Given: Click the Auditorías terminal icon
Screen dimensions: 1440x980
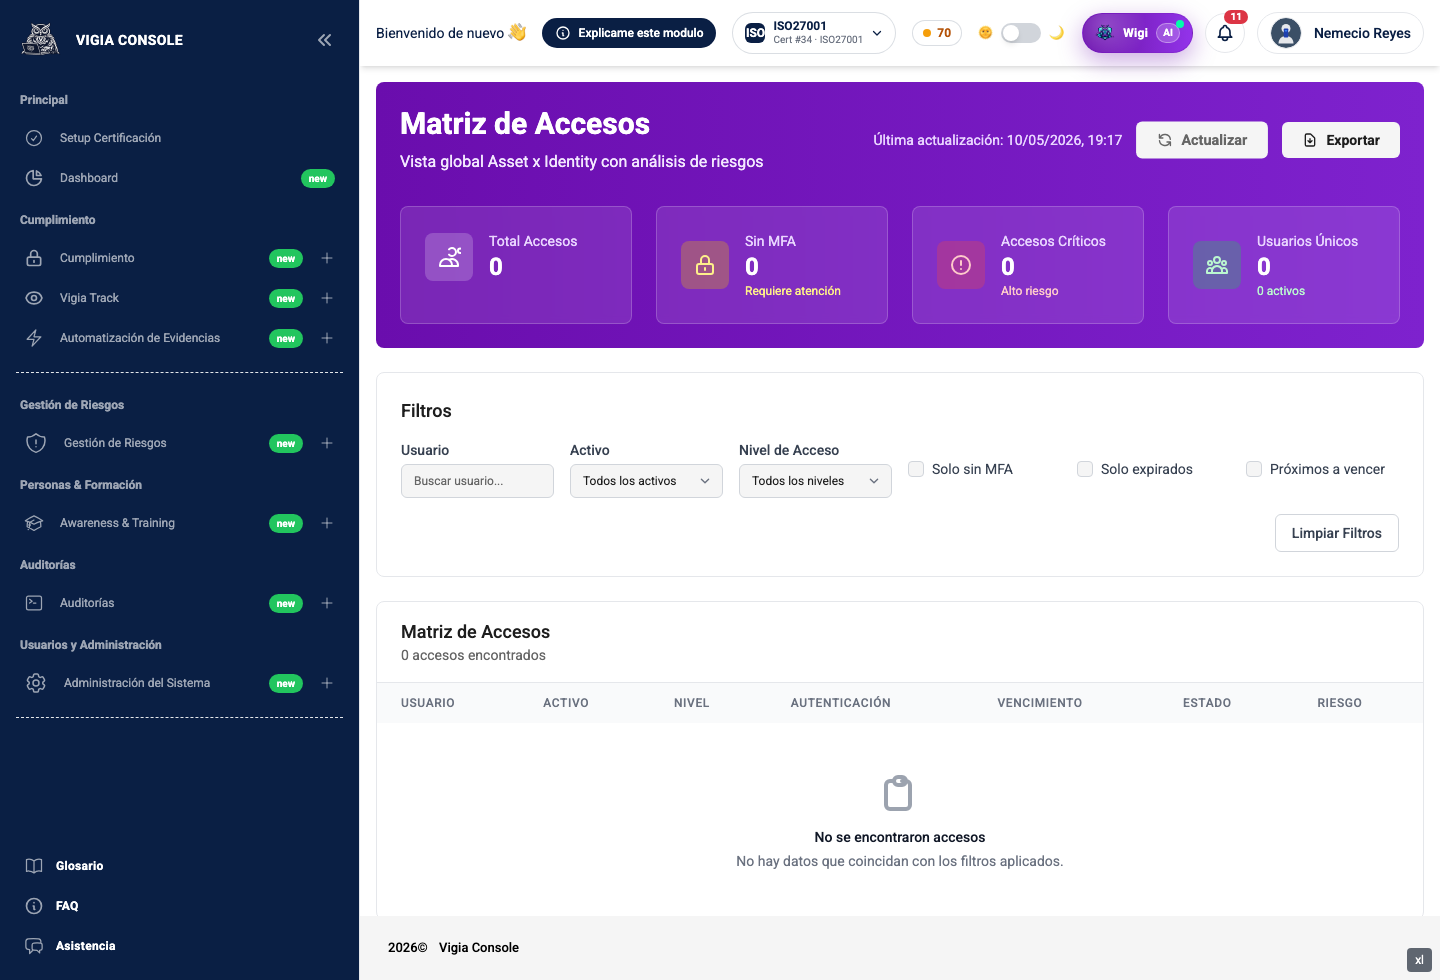Looking at the screenshot, I should point(34,603).
